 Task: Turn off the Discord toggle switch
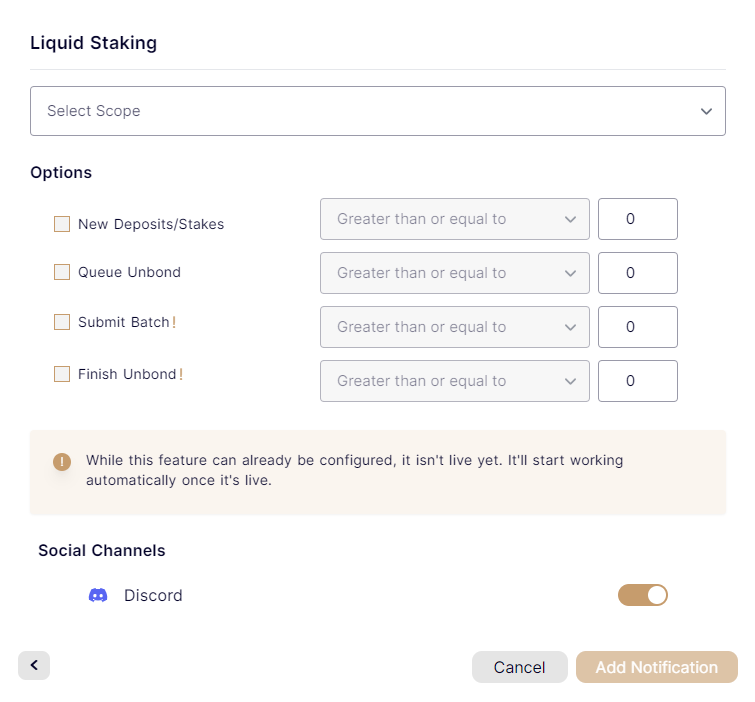(x=643, y=596)
